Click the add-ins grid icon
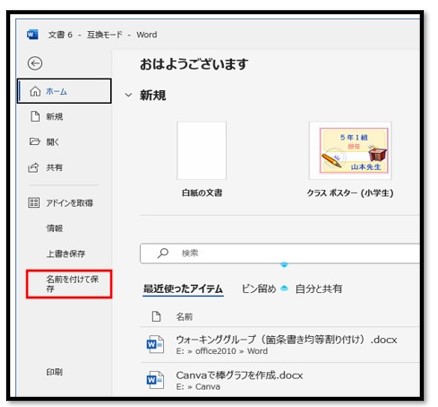The image size is (438, 407). coord(34,202)
